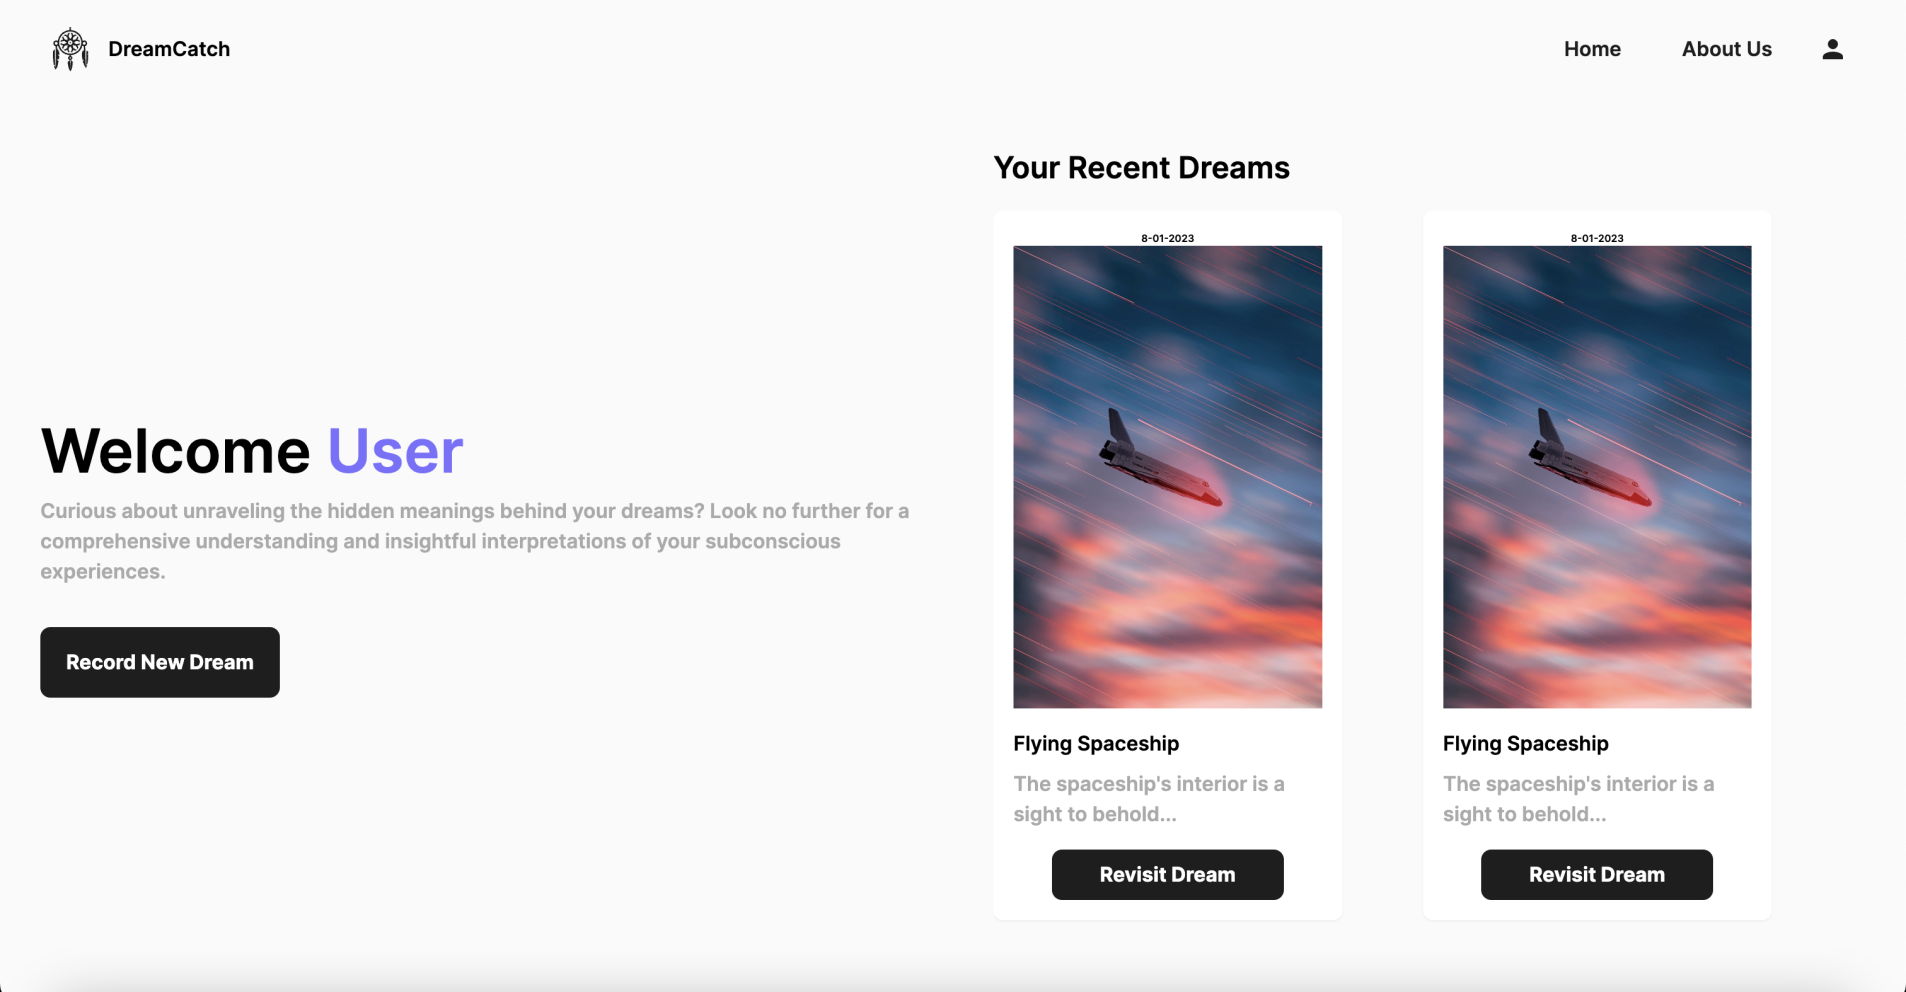
Task: Select the first Flying Spaceship title
Action: [x=1096, y=743]
